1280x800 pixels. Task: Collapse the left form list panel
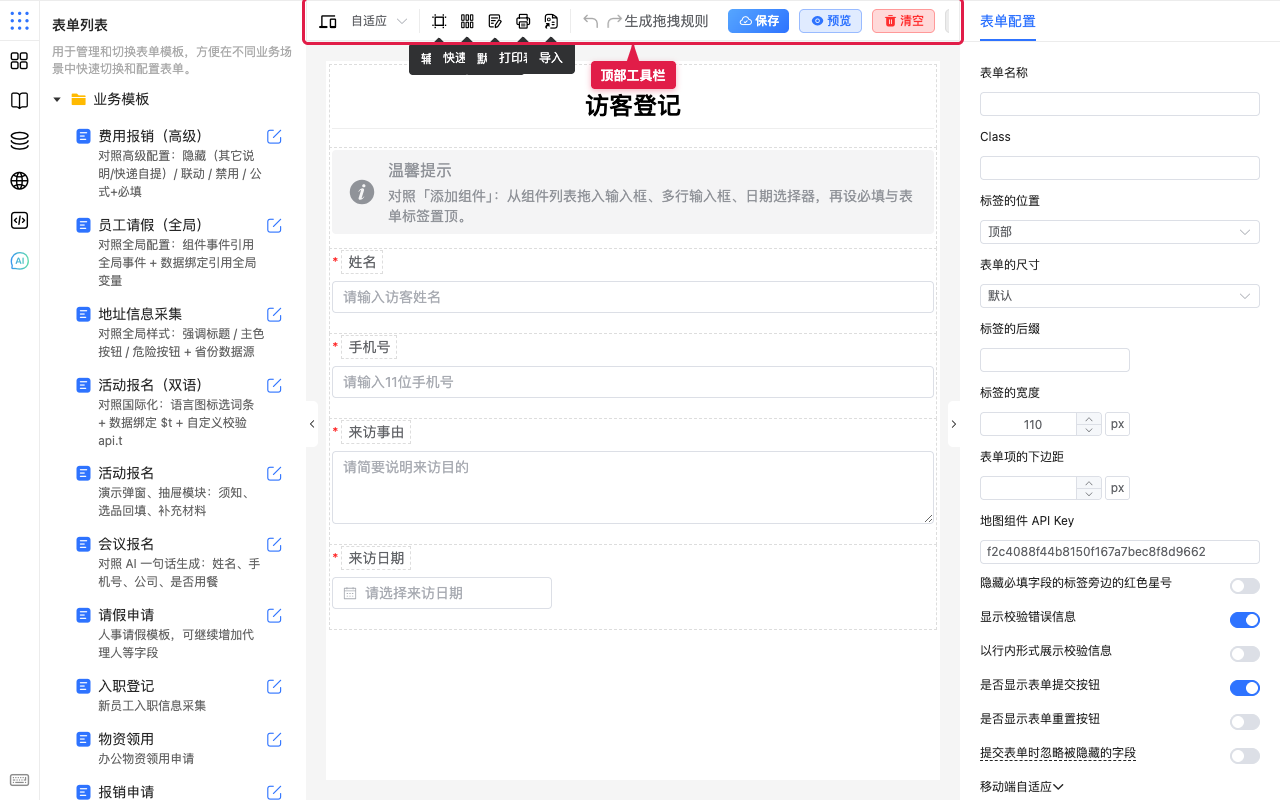(311, 424)
